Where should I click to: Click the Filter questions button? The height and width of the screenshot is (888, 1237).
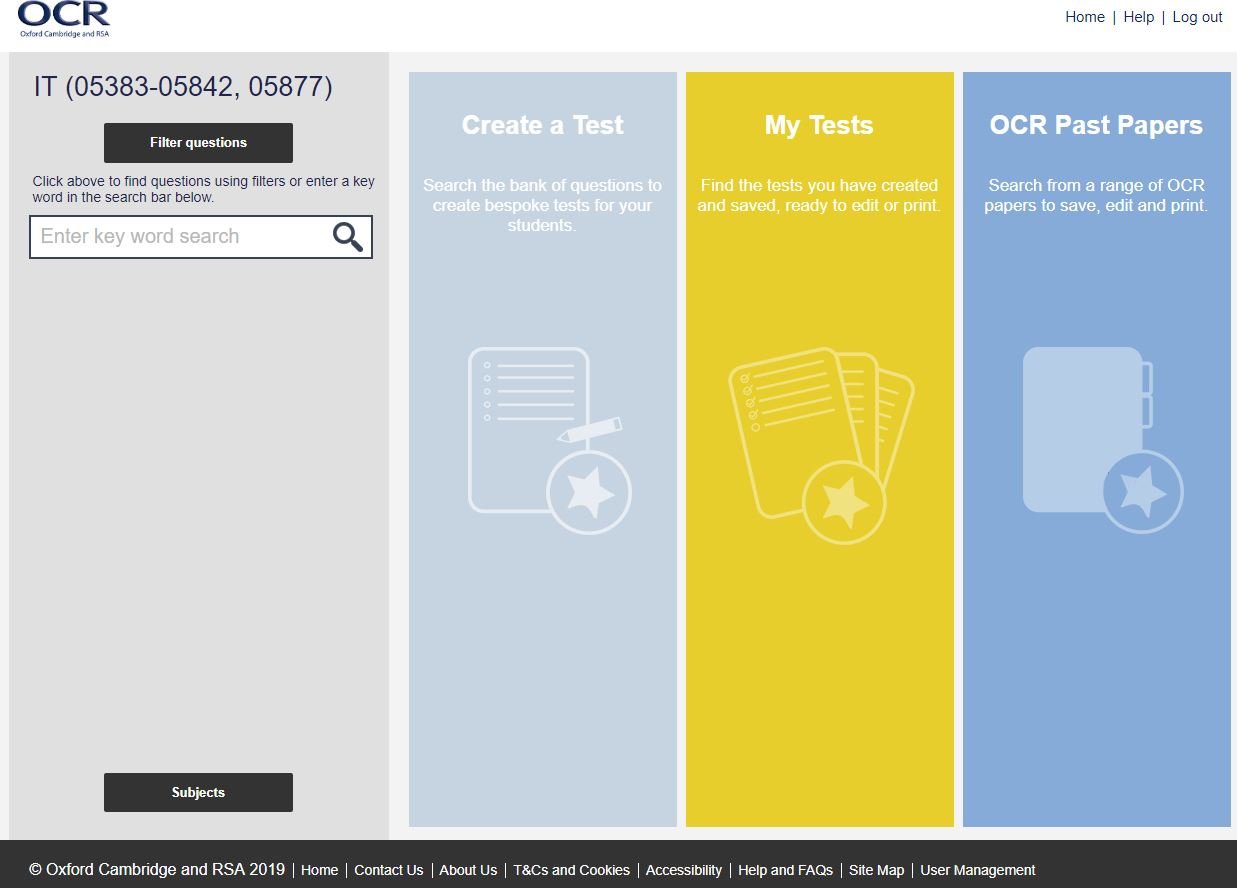(198, 142)
